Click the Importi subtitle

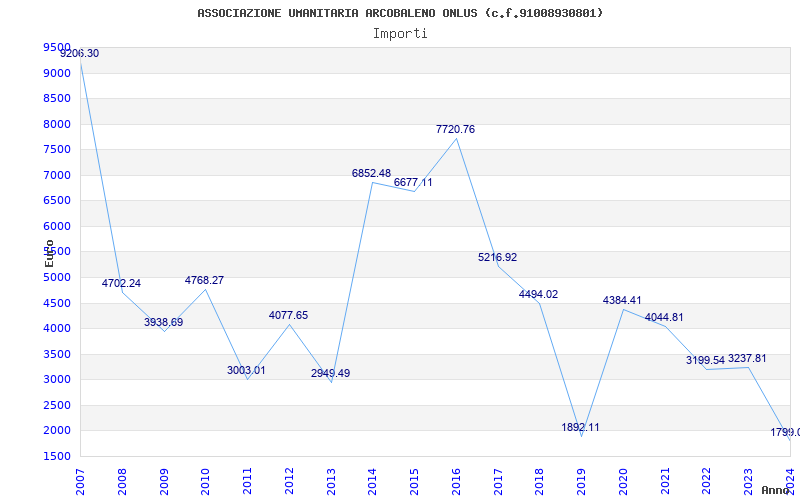tap(400, 34)
